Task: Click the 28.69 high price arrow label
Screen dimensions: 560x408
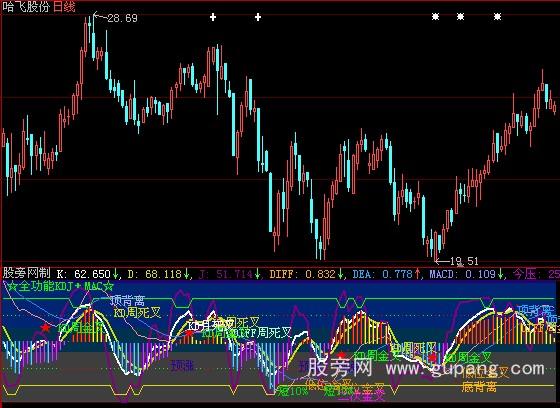Action: click(x=116, y=18)
